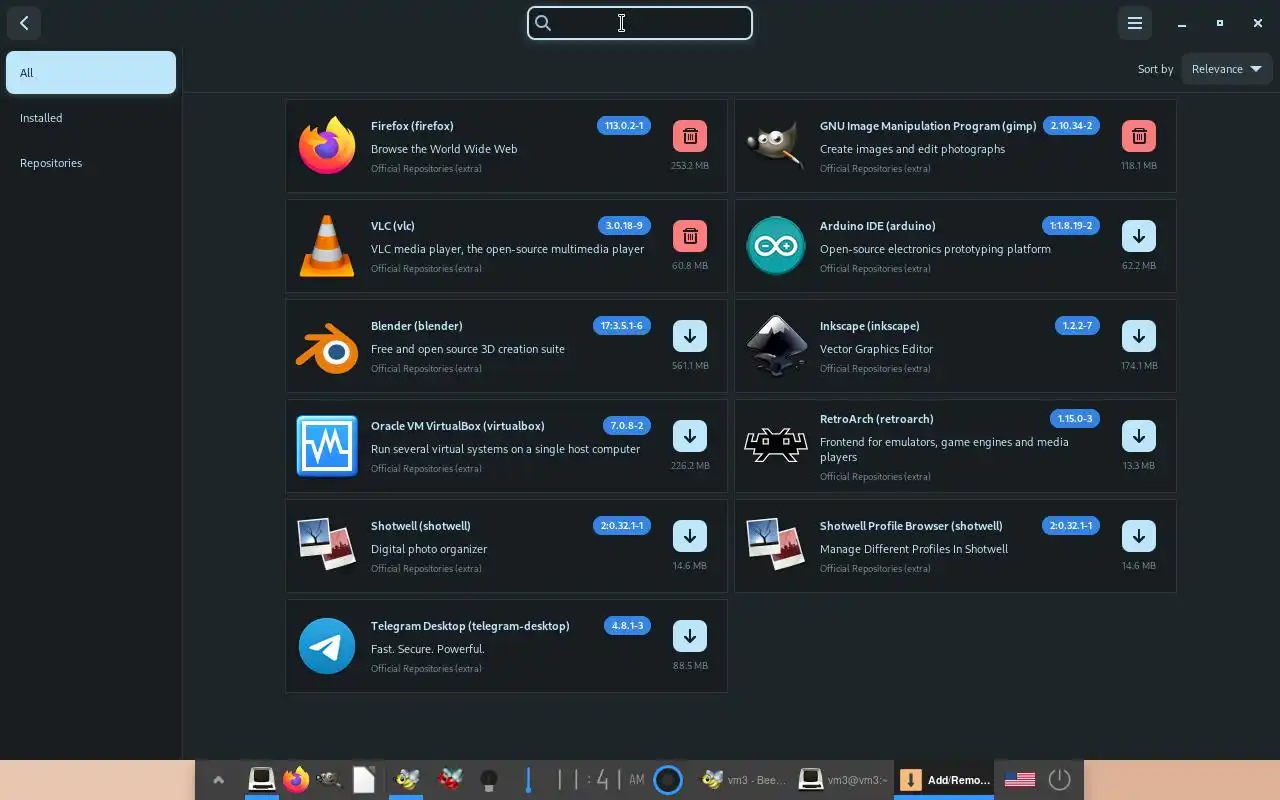This screenshot has width=1280, height=800.
Task: Launch Firefox from the taskbar
Action: click(x=295, y=779)
